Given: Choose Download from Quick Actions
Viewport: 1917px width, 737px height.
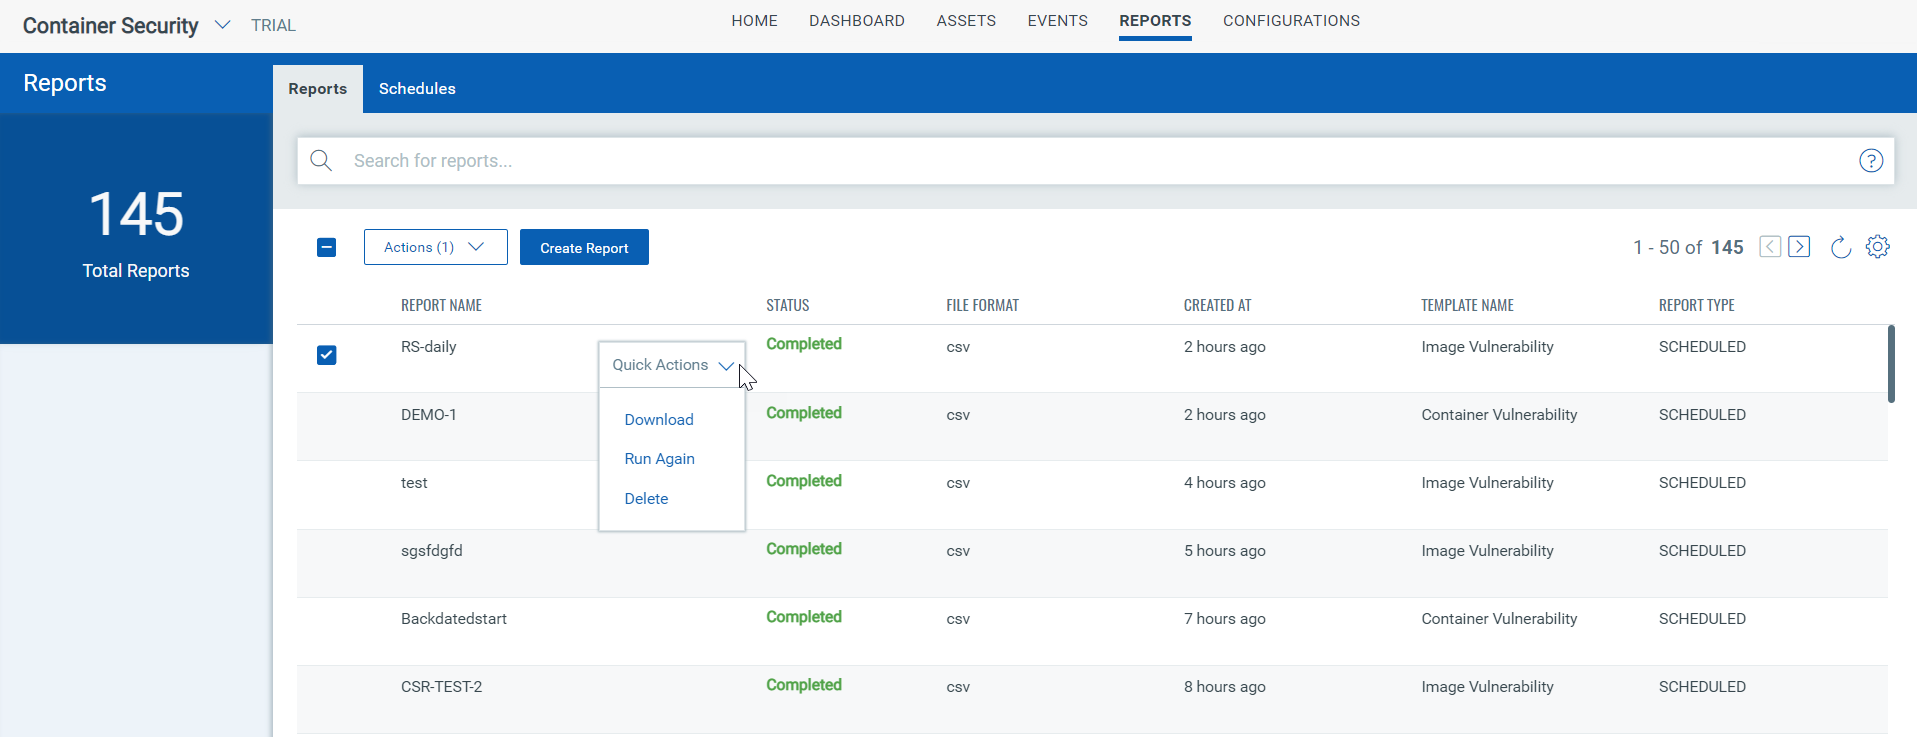Looking at the screenshot, I should pyautogui.click(x=659, y=420).
